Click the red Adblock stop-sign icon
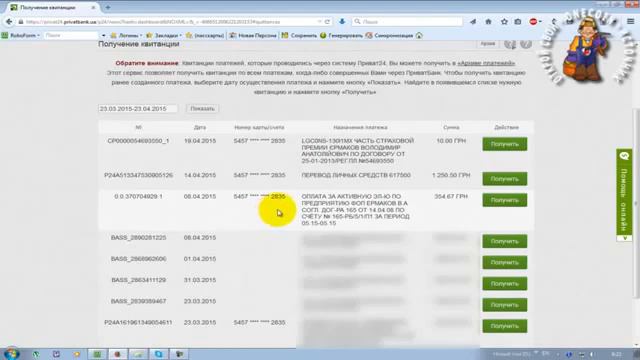This screenshot has width=640, height=360. click(x=533, y=22)
